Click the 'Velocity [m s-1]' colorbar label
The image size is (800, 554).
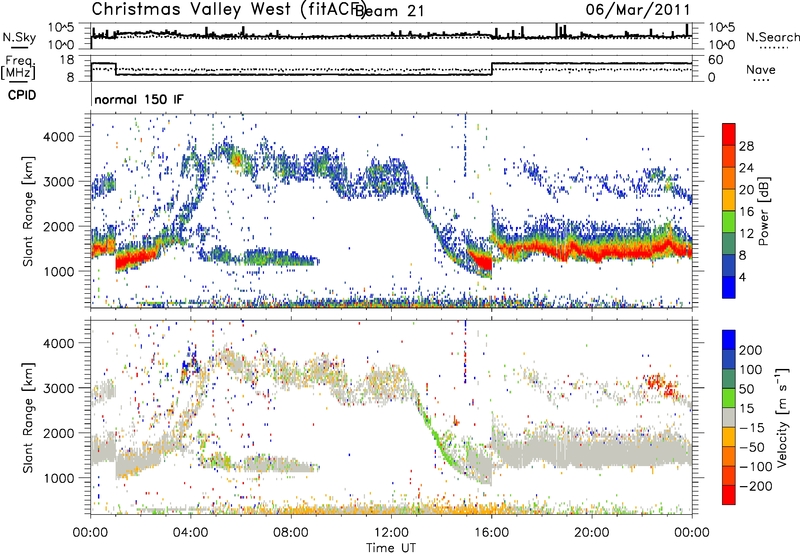(782, 417)
